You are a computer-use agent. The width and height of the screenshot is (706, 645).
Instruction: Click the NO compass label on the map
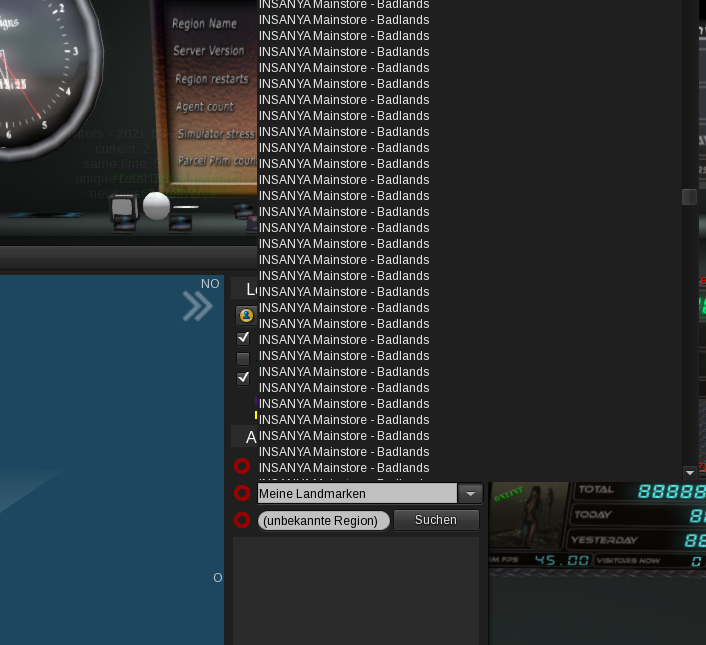pos(210,284)
